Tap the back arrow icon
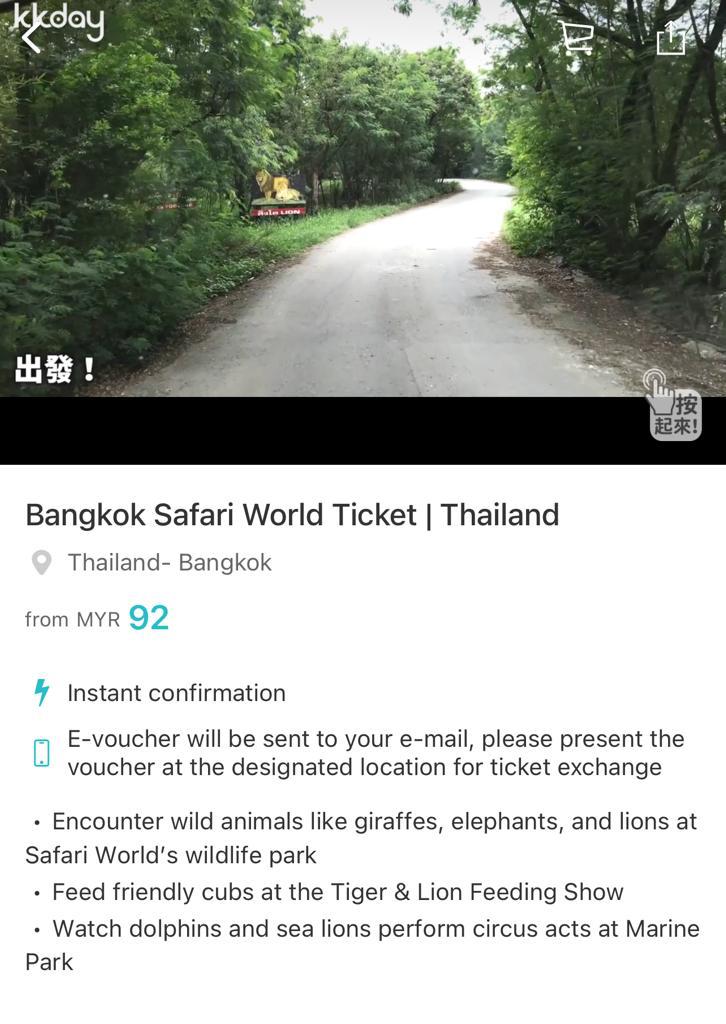Viewport: 726px width, 1024px height. tap(30, 39)
